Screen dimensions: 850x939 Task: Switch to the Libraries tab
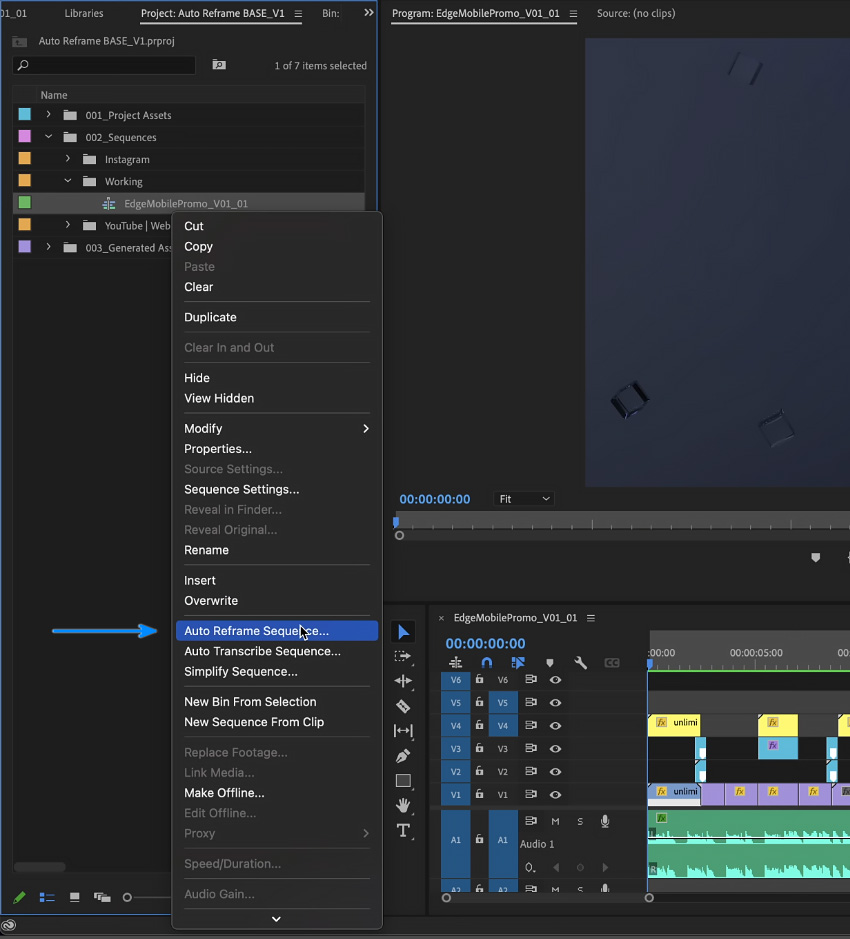point(84,13)
